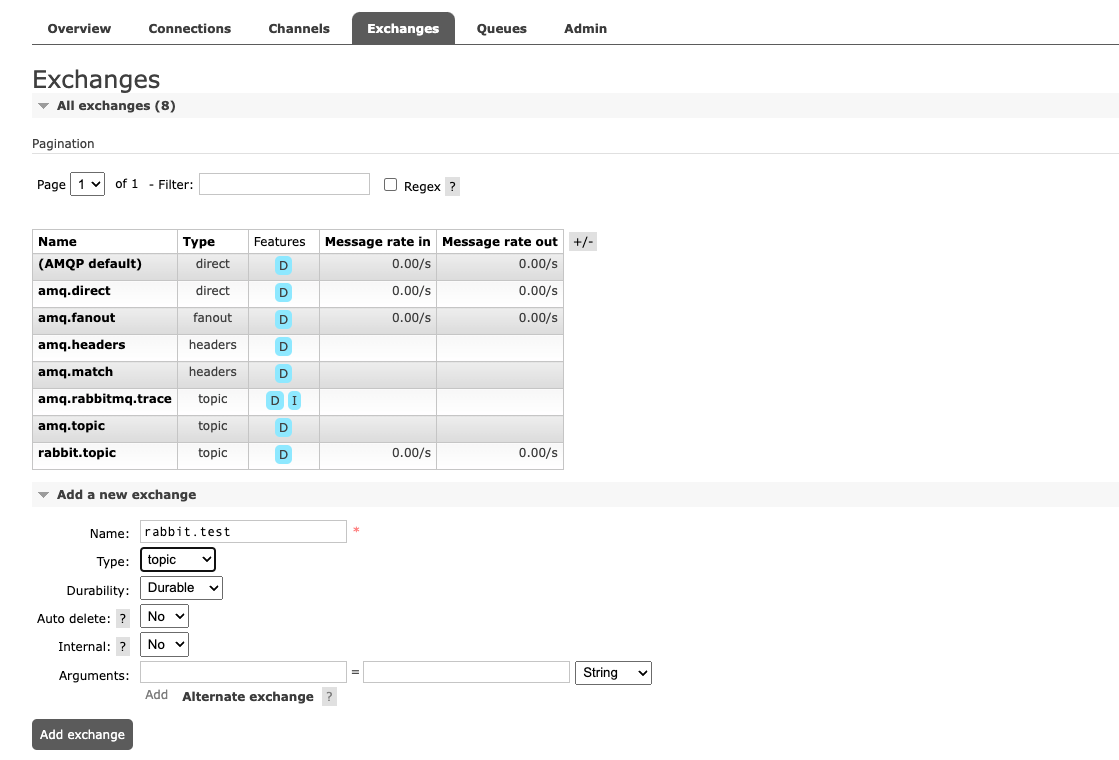Screen dimensions: 1119x760
Task: Click the help icon next to Regex
Action: (x=452, y=187)
